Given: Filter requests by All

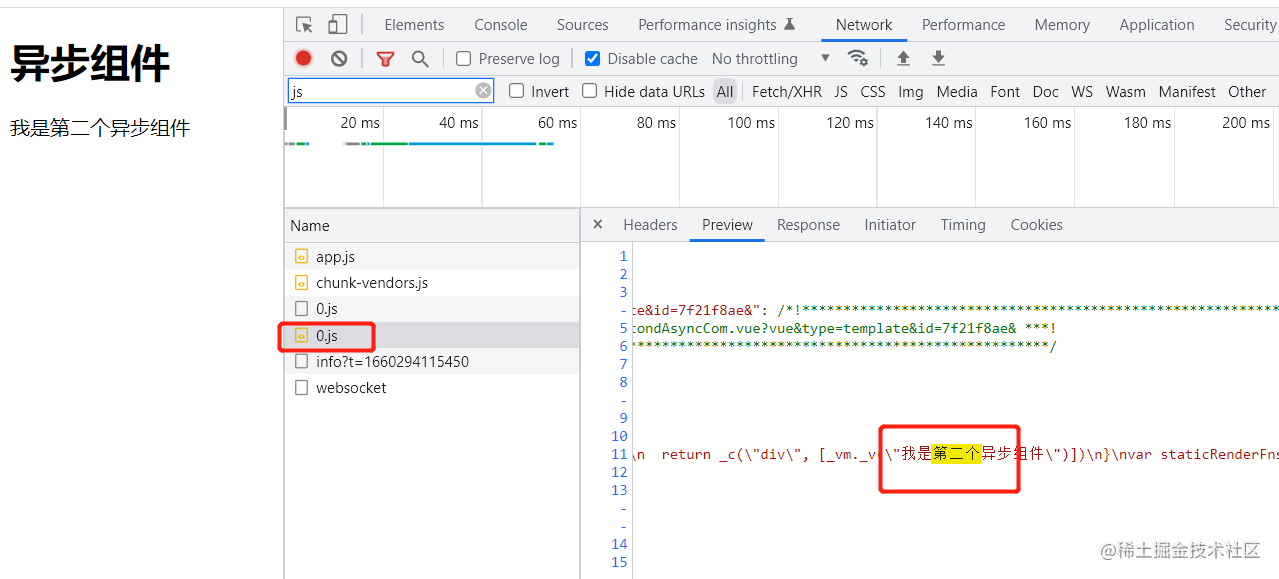Looking at the screenshot, I should pyautogui.click(x=725, y=91).
